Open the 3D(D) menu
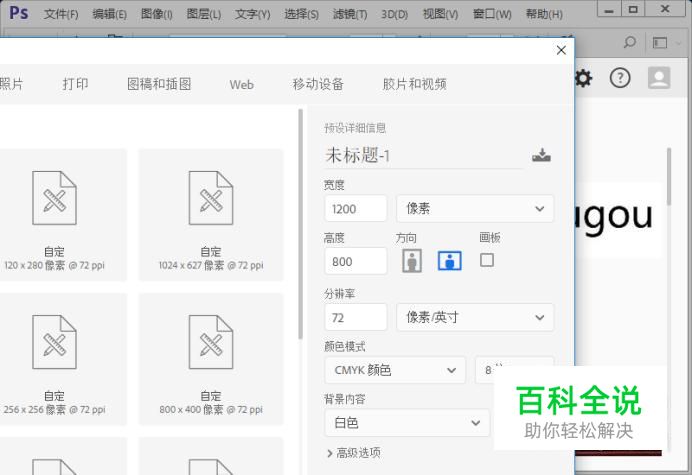Viewport: 692px width, 475px height. (394, 14)
